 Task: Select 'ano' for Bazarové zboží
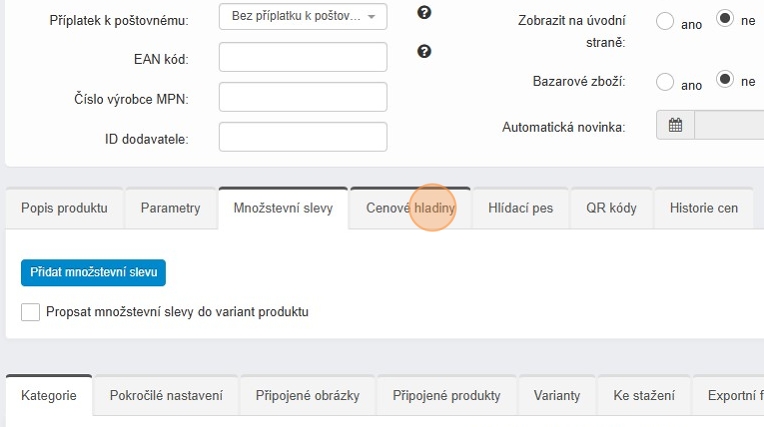tap(665, 82)
